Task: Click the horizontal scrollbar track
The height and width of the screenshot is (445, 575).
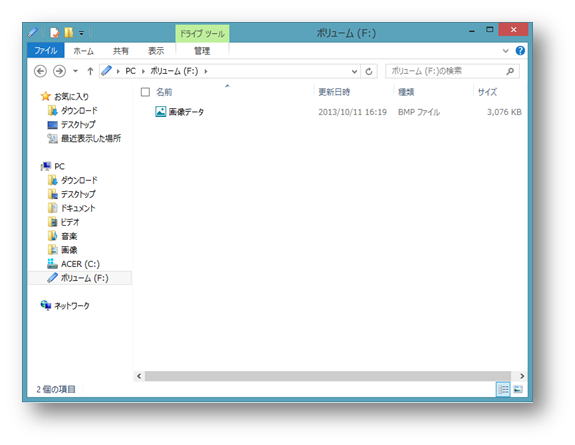Action: click(327, 376)
